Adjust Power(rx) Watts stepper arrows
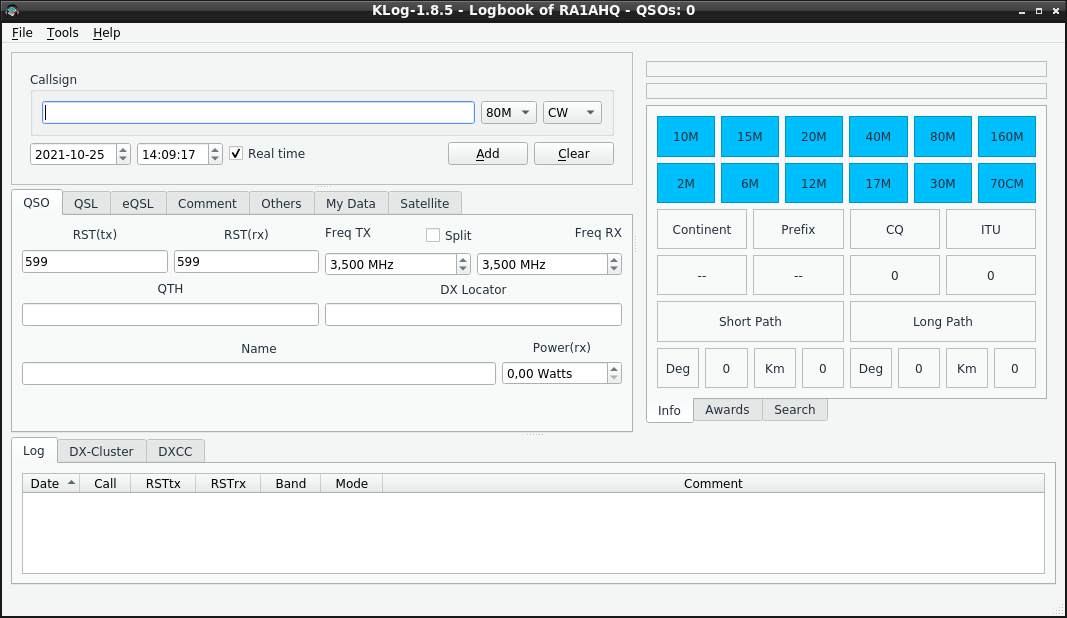Viewport: 1067px width, 618px height. 614,373
